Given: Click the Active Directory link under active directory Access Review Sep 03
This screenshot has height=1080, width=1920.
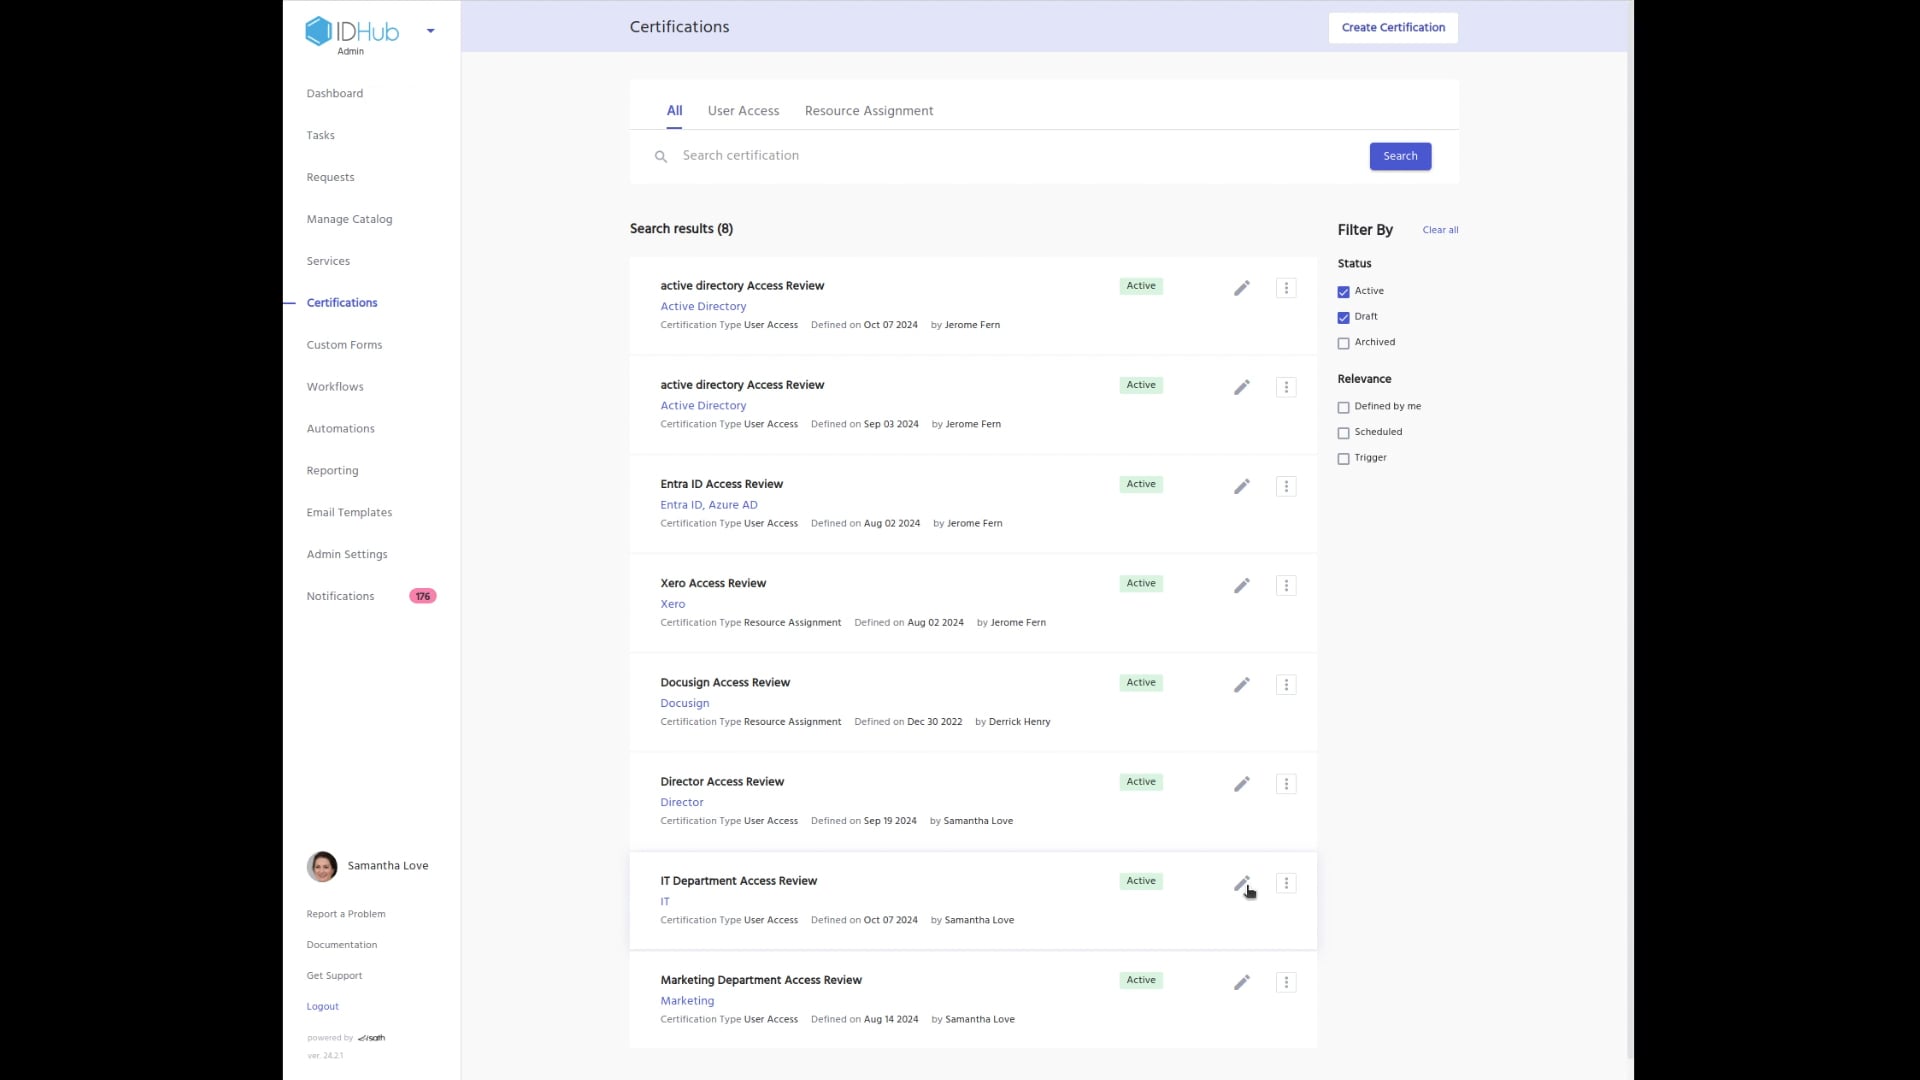Looking at the screenshot, I should (x=703, y=405).
